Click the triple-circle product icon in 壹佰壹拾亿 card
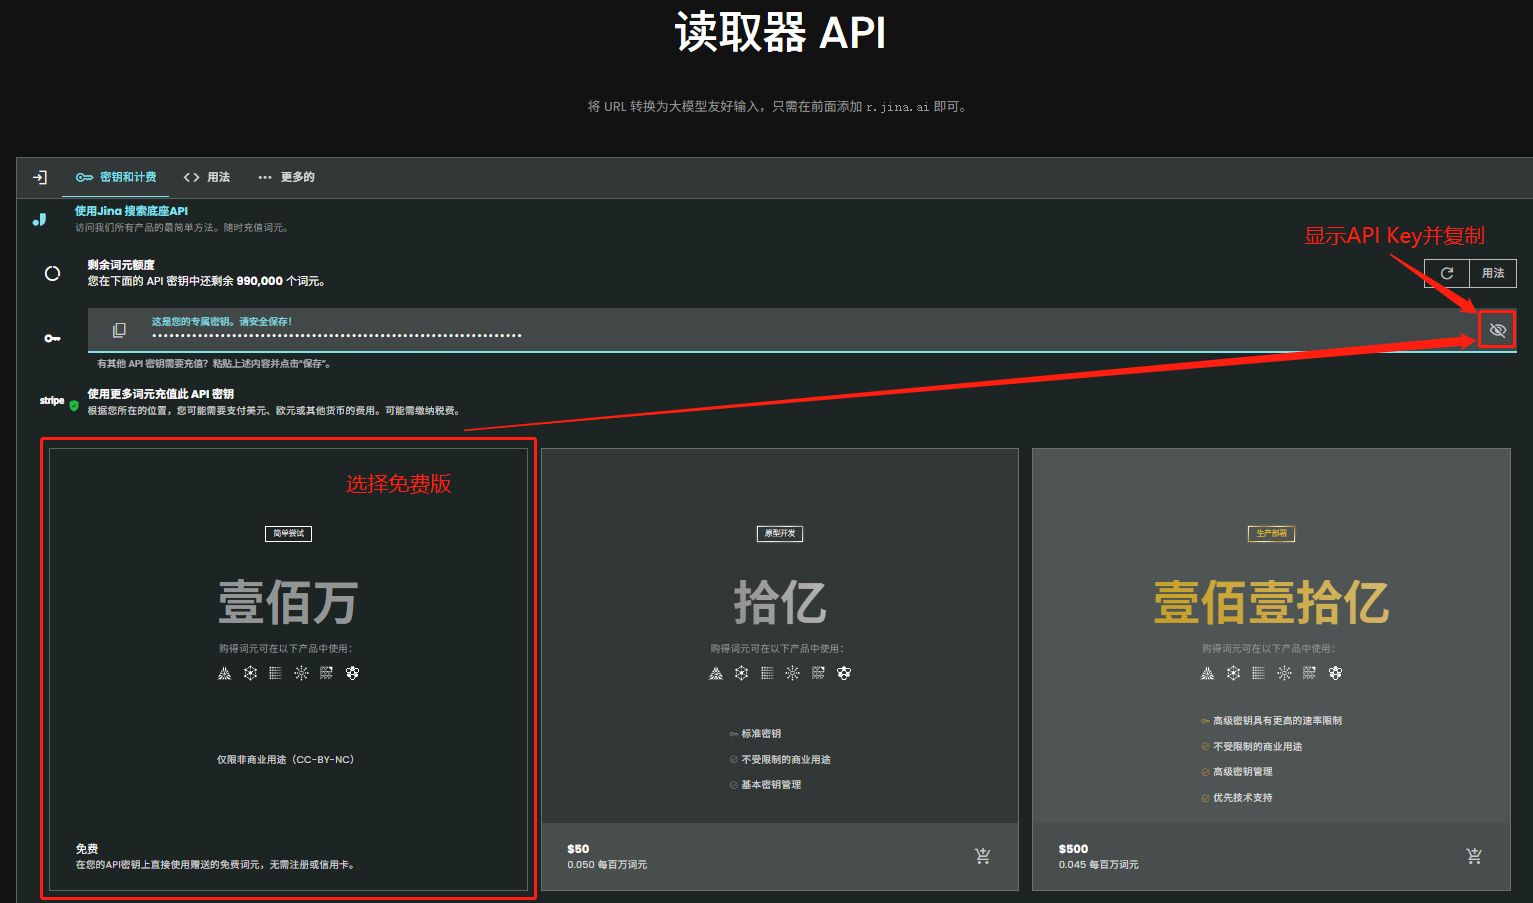 point(1335,673)
